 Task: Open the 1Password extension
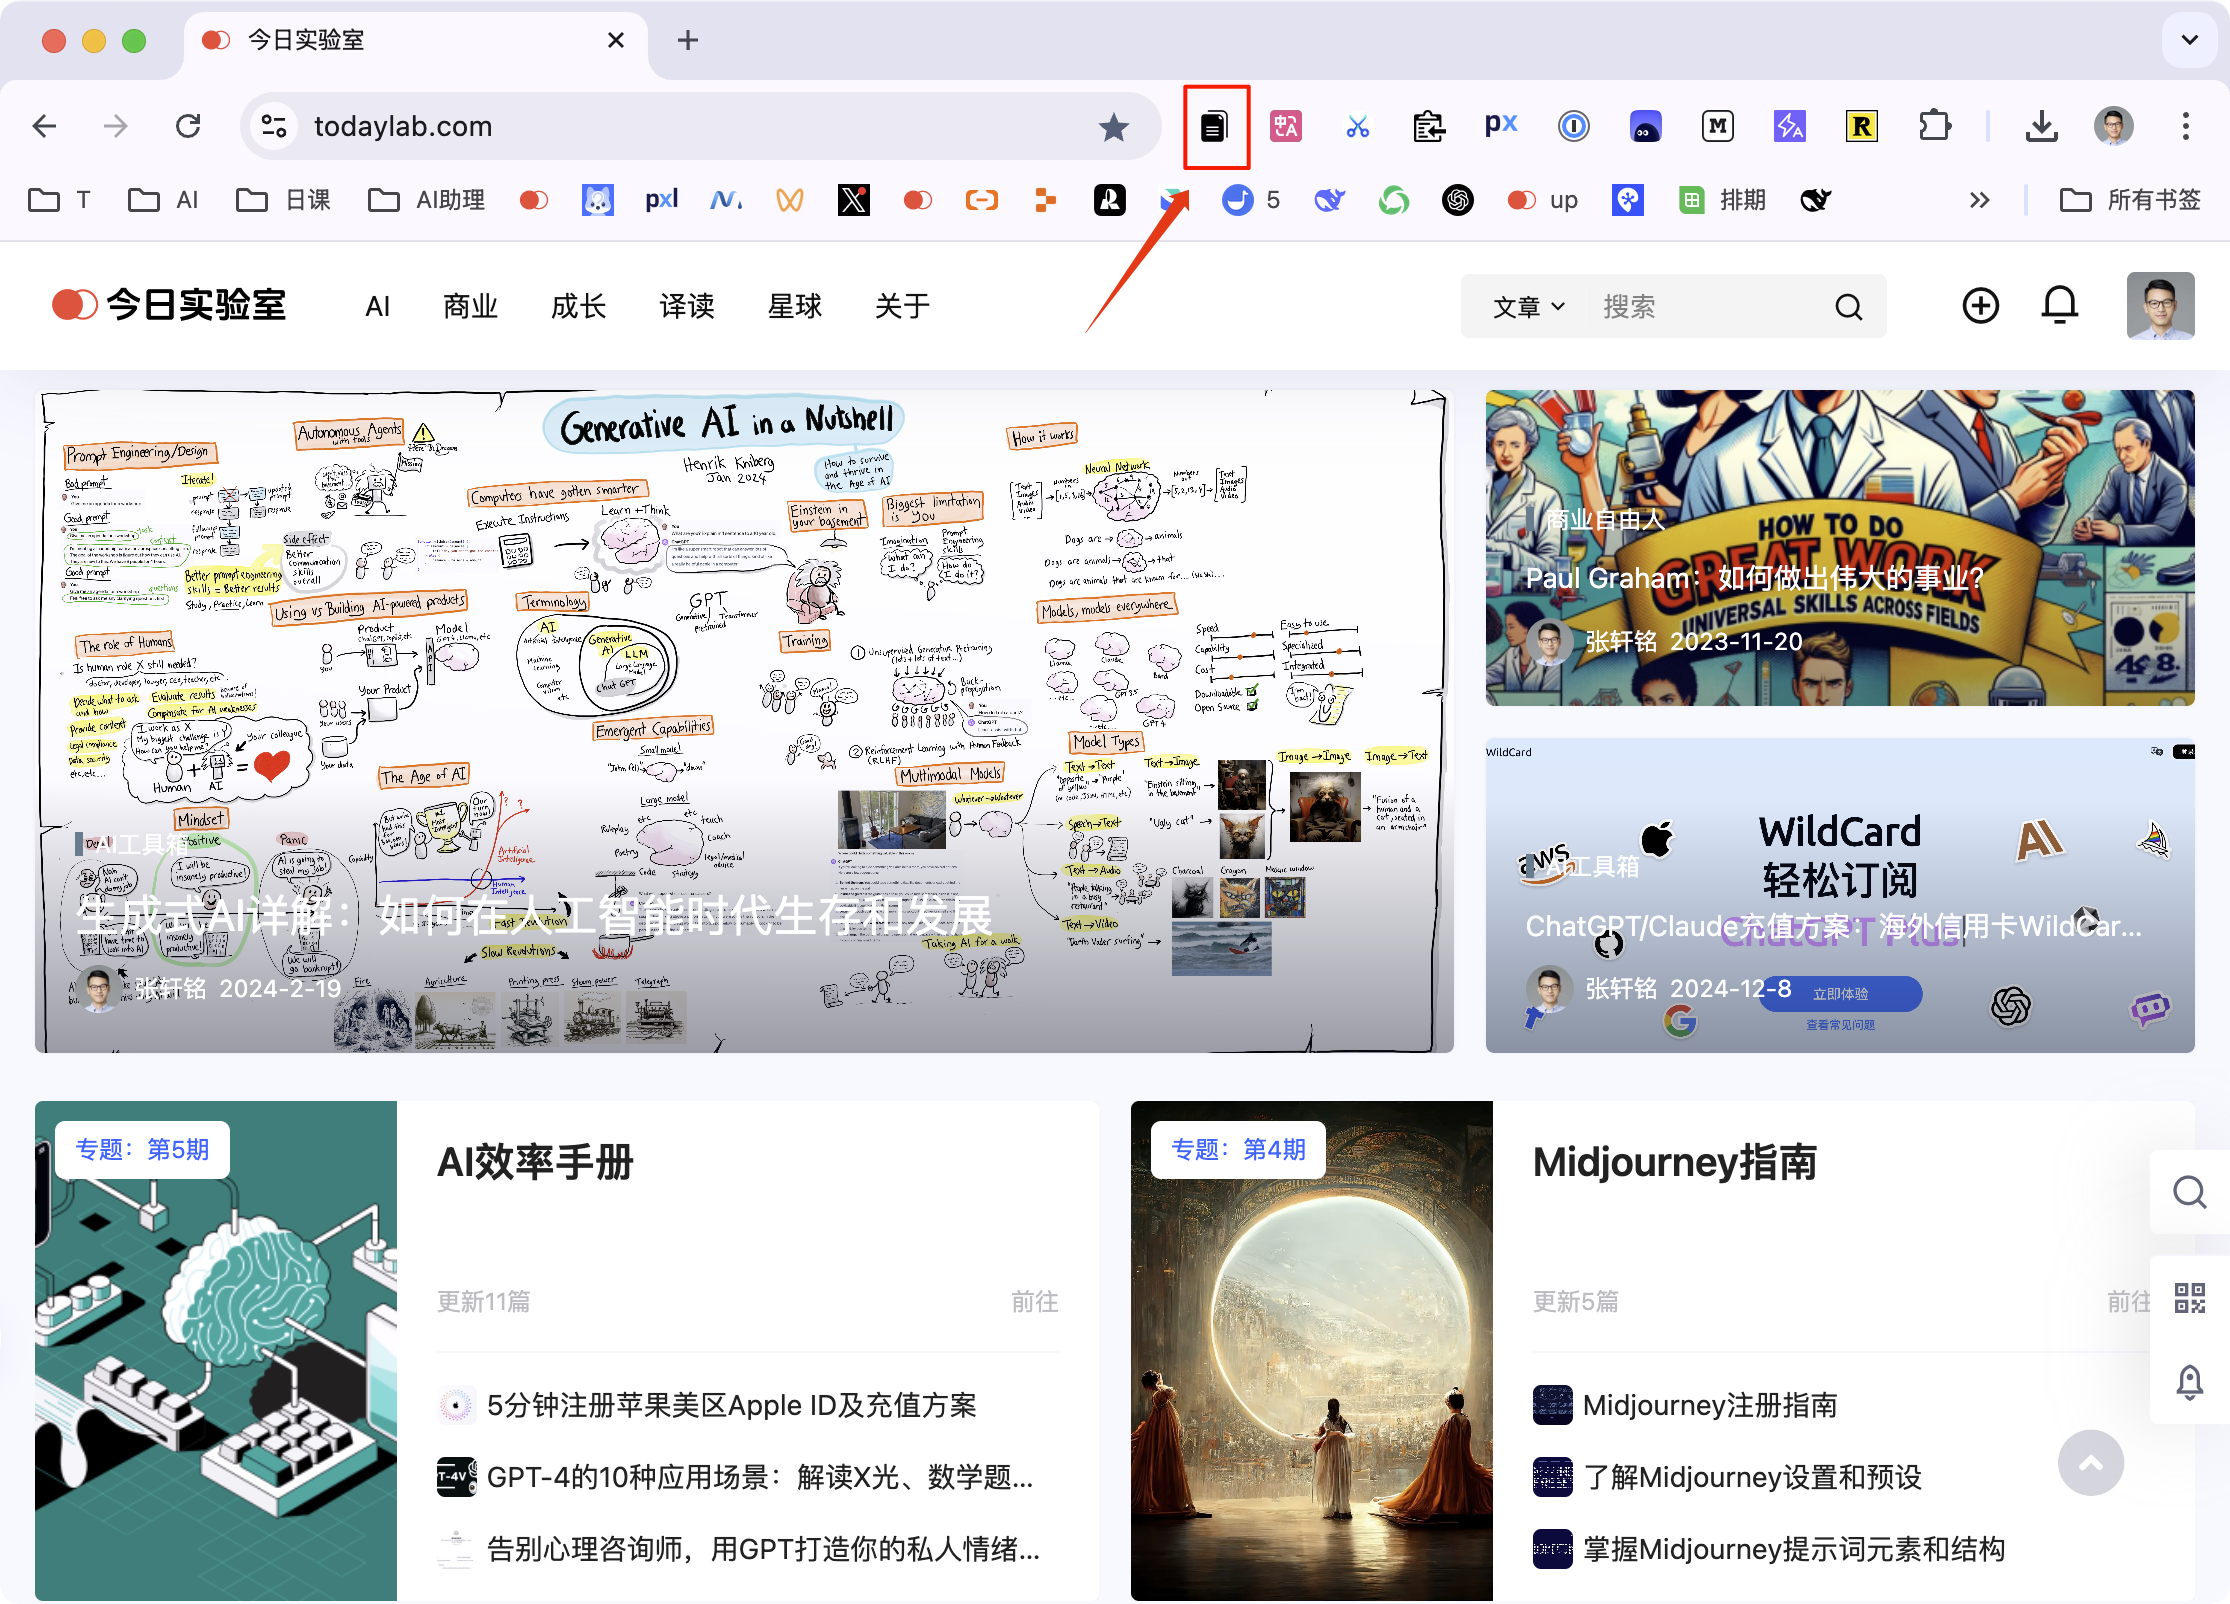coord(1573,126)
